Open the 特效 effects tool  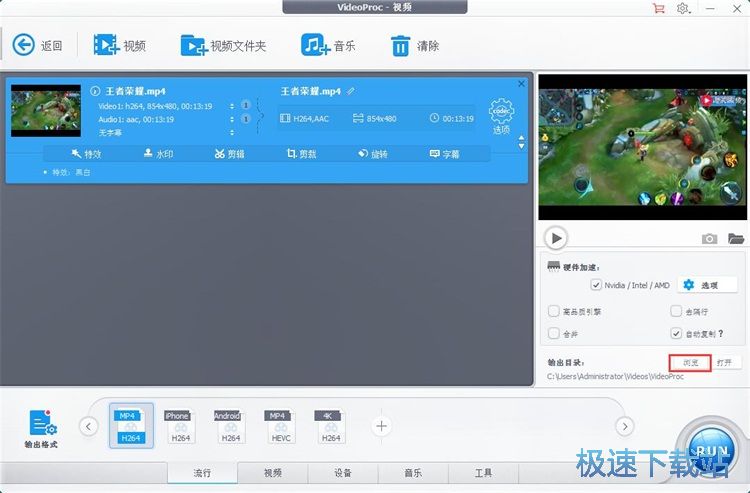87,153
